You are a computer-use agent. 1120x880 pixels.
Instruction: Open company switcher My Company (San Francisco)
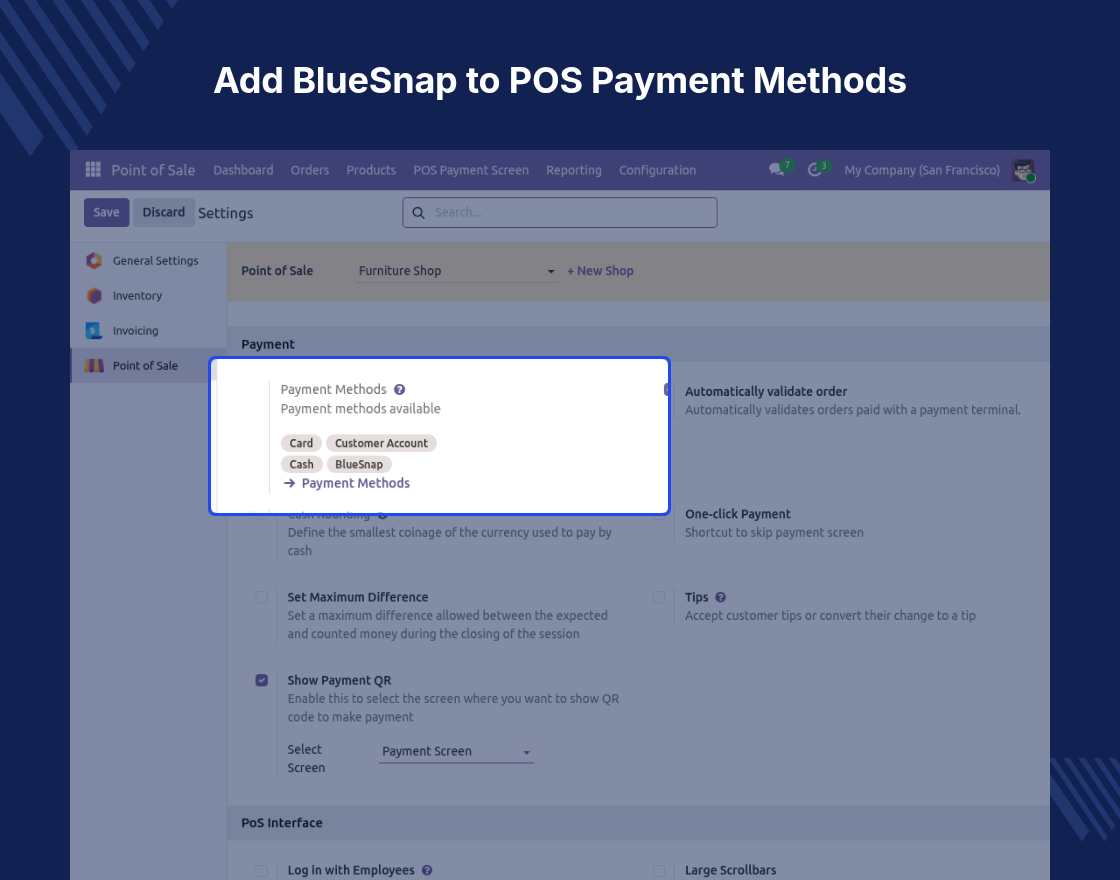click(921, 170)
